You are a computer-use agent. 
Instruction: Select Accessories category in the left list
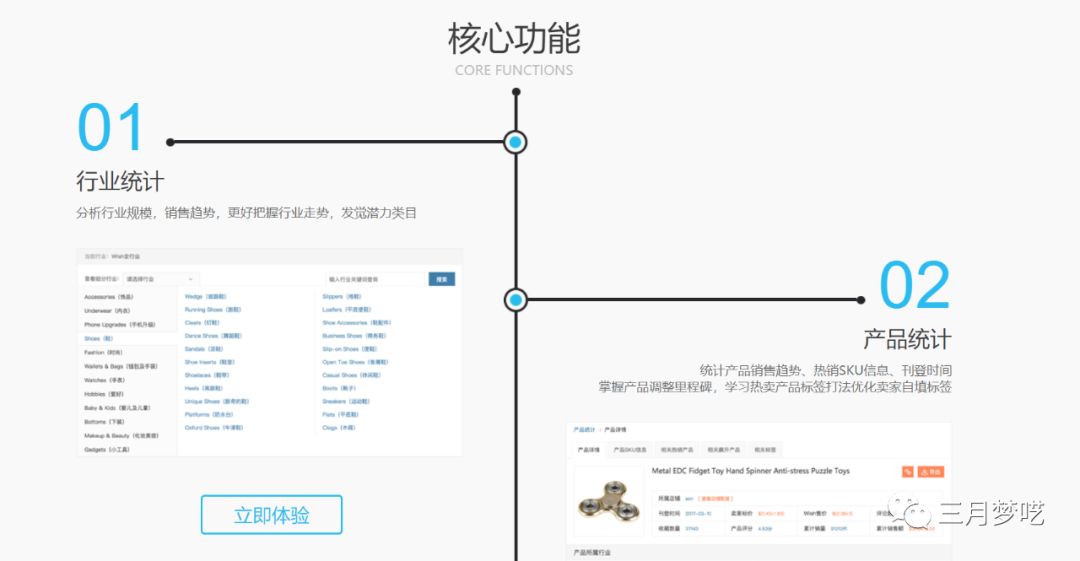(x=108, y=297)
